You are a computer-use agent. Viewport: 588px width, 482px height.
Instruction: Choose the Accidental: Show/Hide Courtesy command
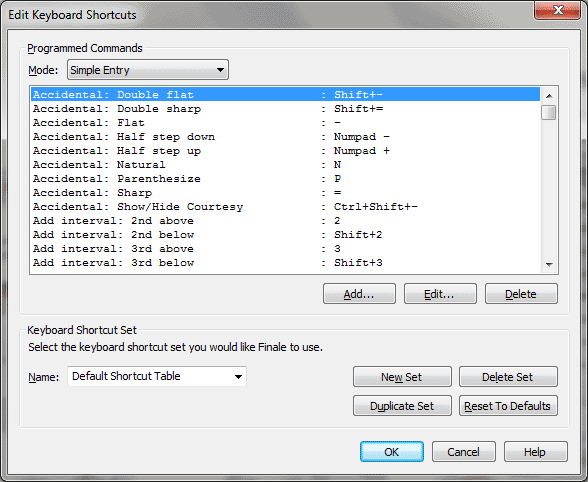coord(285,207)
